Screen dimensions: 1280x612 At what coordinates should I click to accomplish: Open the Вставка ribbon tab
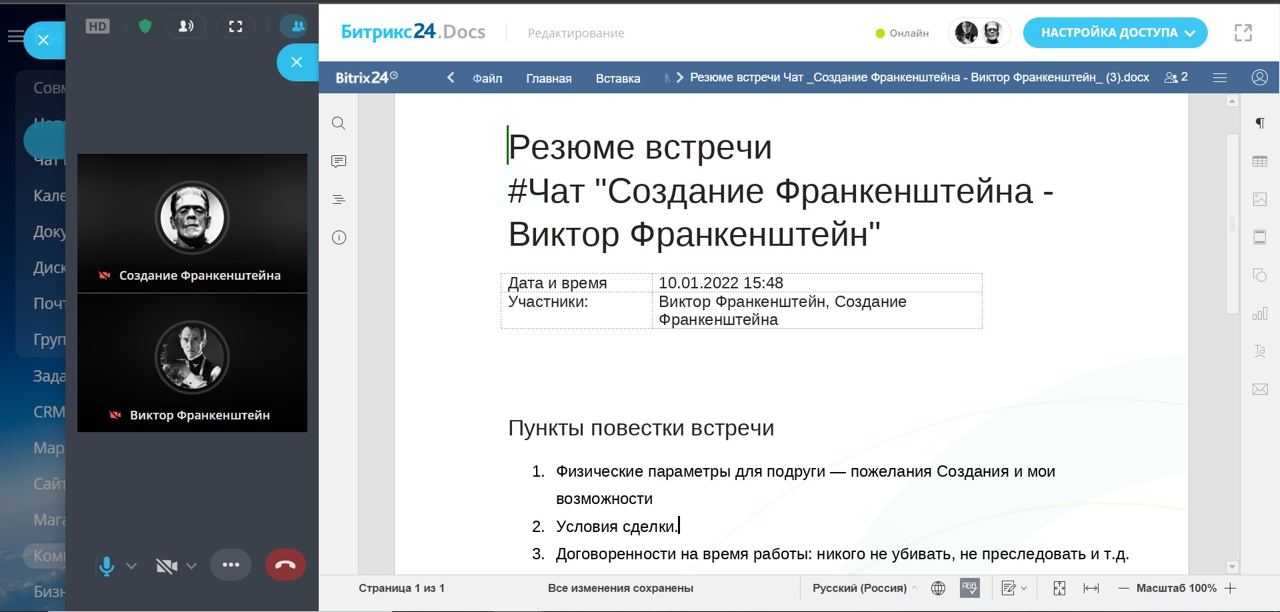pyautogui.click(x=618, y=78)
